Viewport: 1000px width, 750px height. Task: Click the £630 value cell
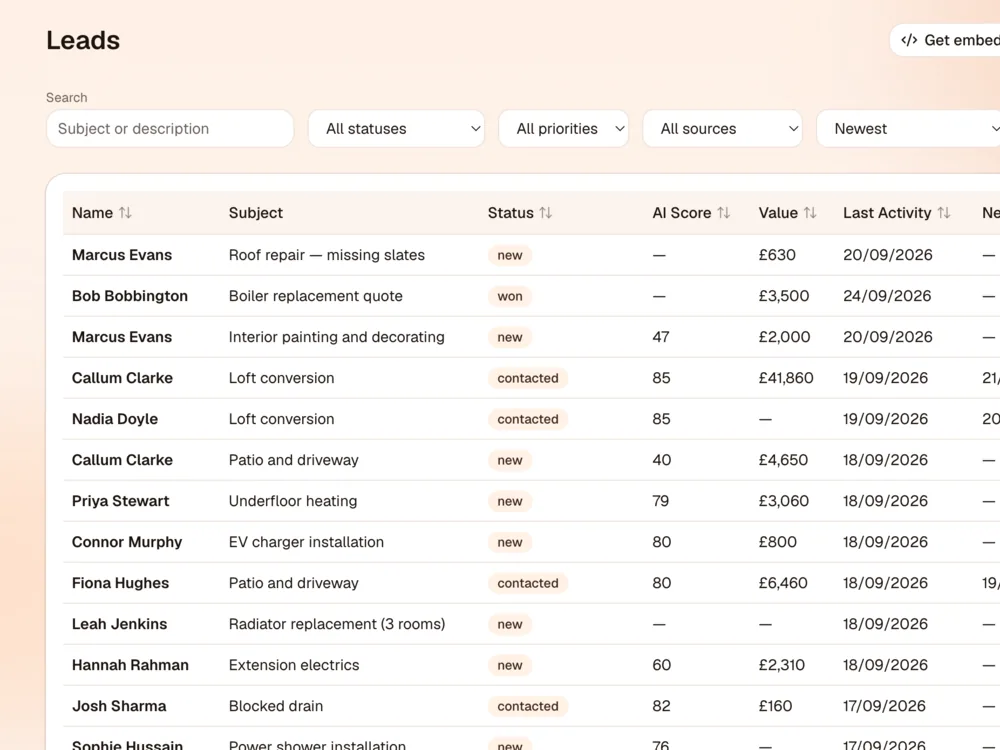777,255
